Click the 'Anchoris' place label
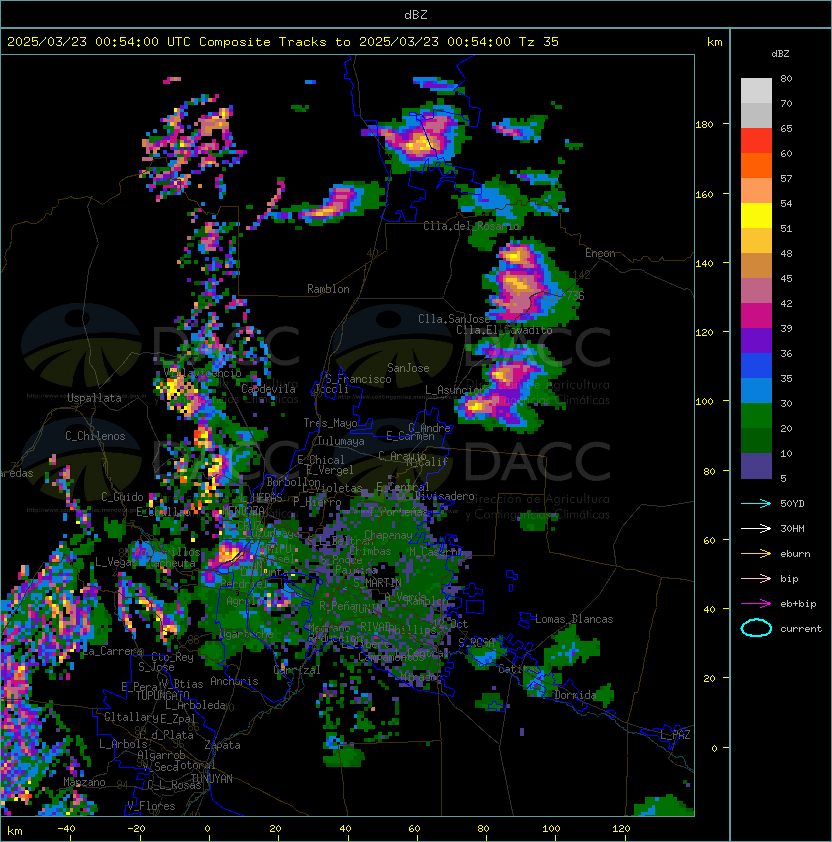The width and height of the screenshot is (832, 842). pos(234,681)
